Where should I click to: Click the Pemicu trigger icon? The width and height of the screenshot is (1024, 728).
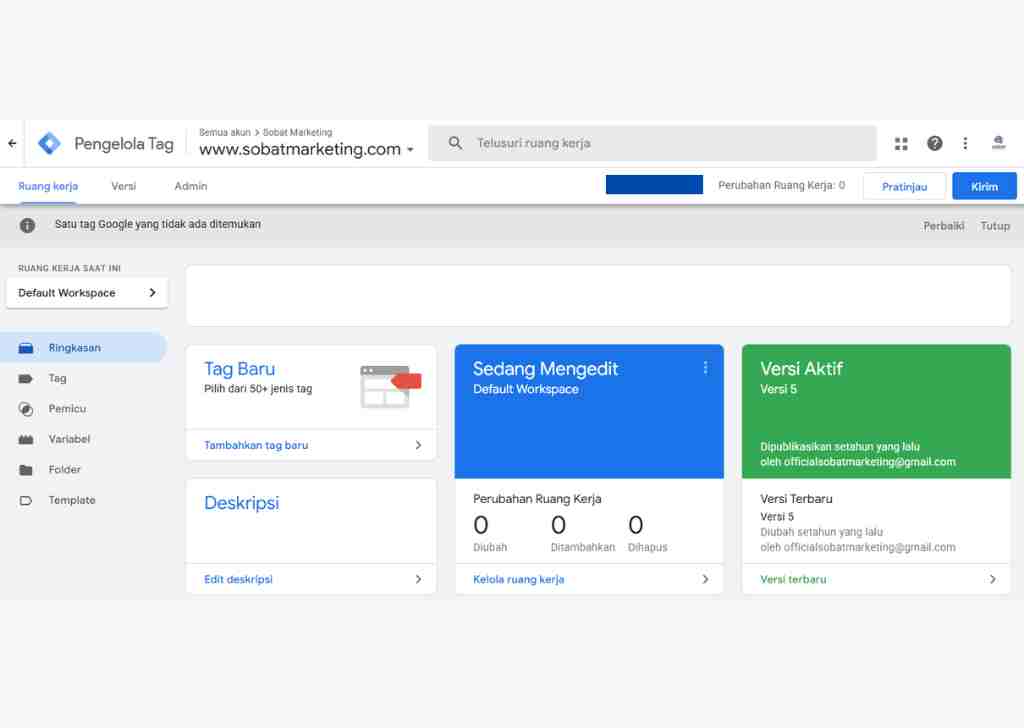click(x=25, y=409)
